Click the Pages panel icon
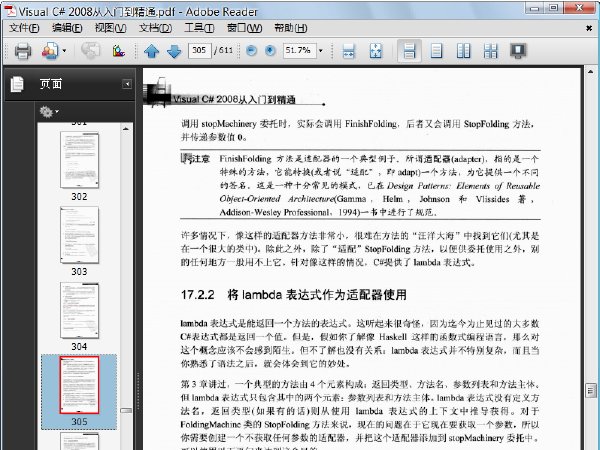 click(17, 84)
